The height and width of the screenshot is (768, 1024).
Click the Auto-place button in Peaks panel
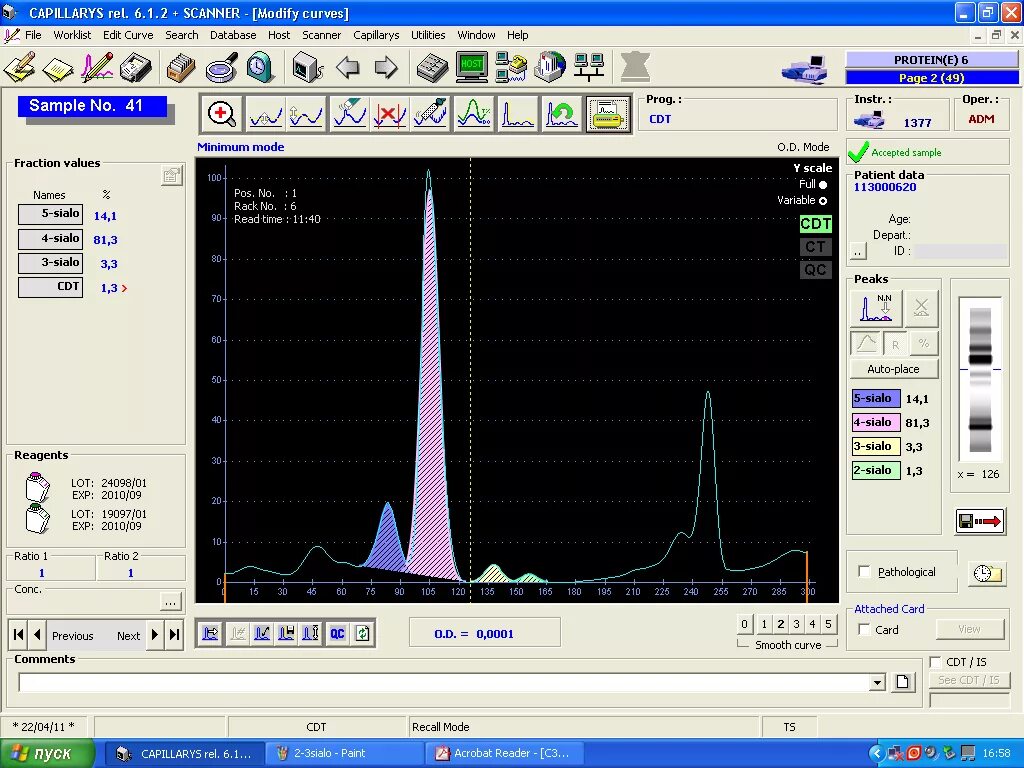893,368
